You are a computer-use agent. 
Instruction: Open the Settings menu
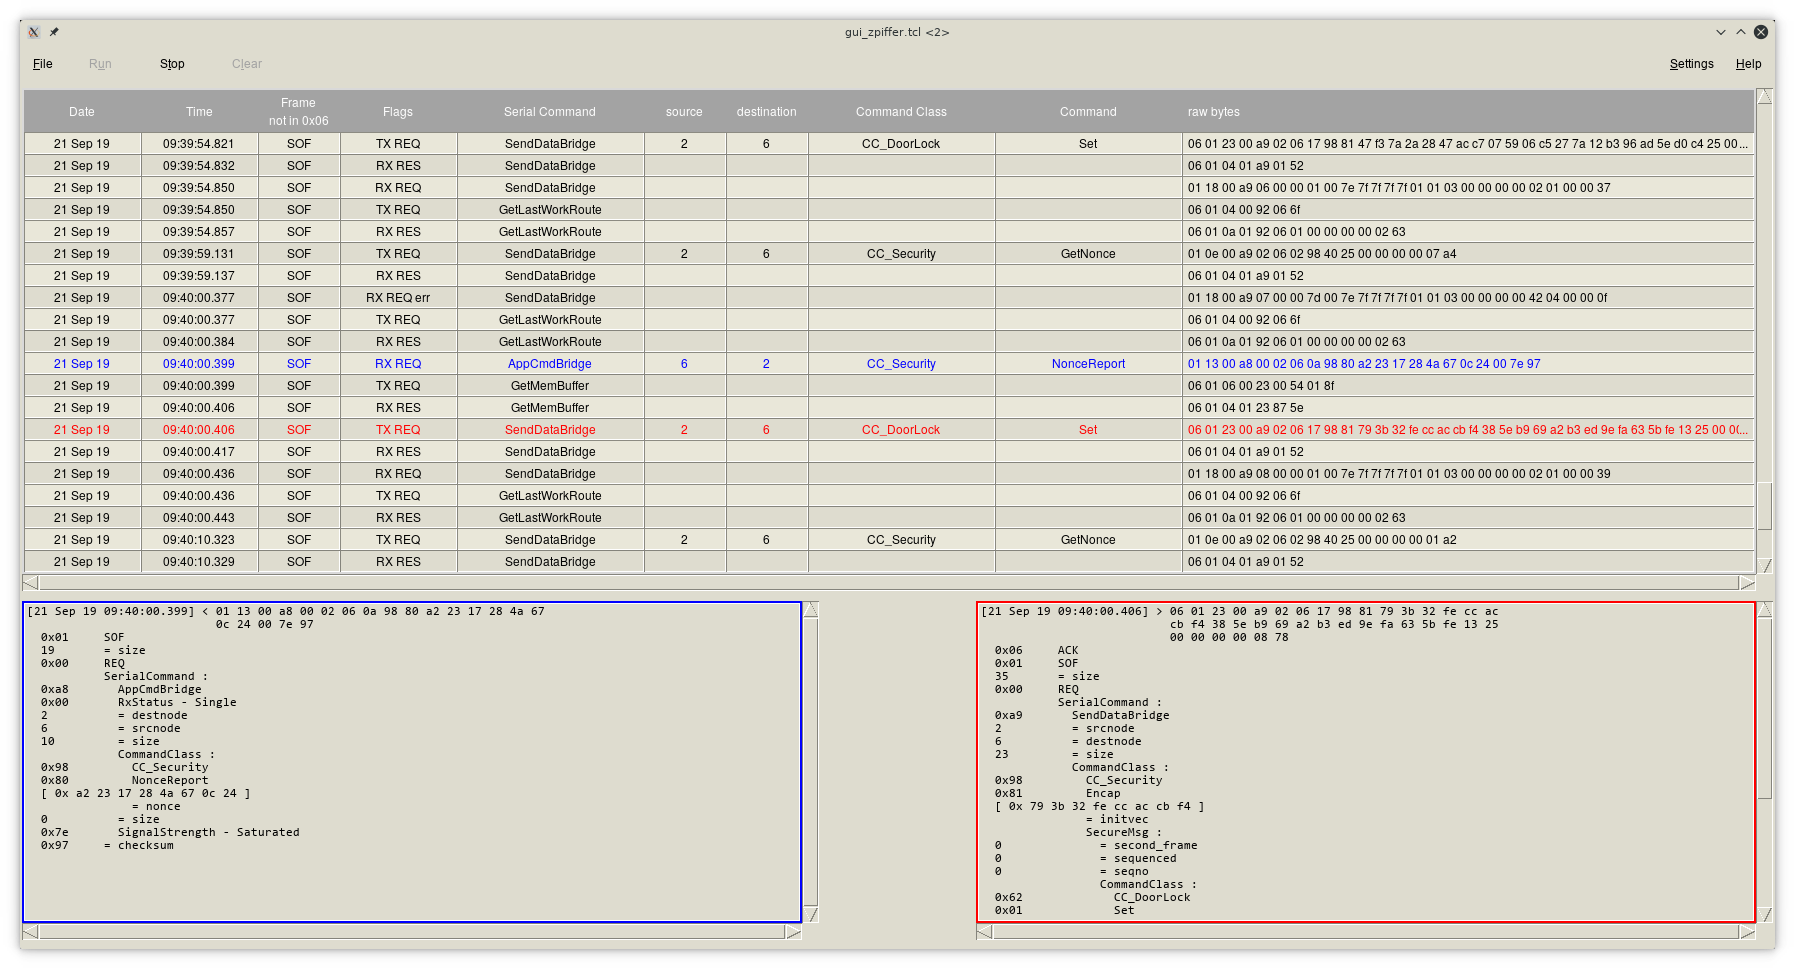point(1691,64)
